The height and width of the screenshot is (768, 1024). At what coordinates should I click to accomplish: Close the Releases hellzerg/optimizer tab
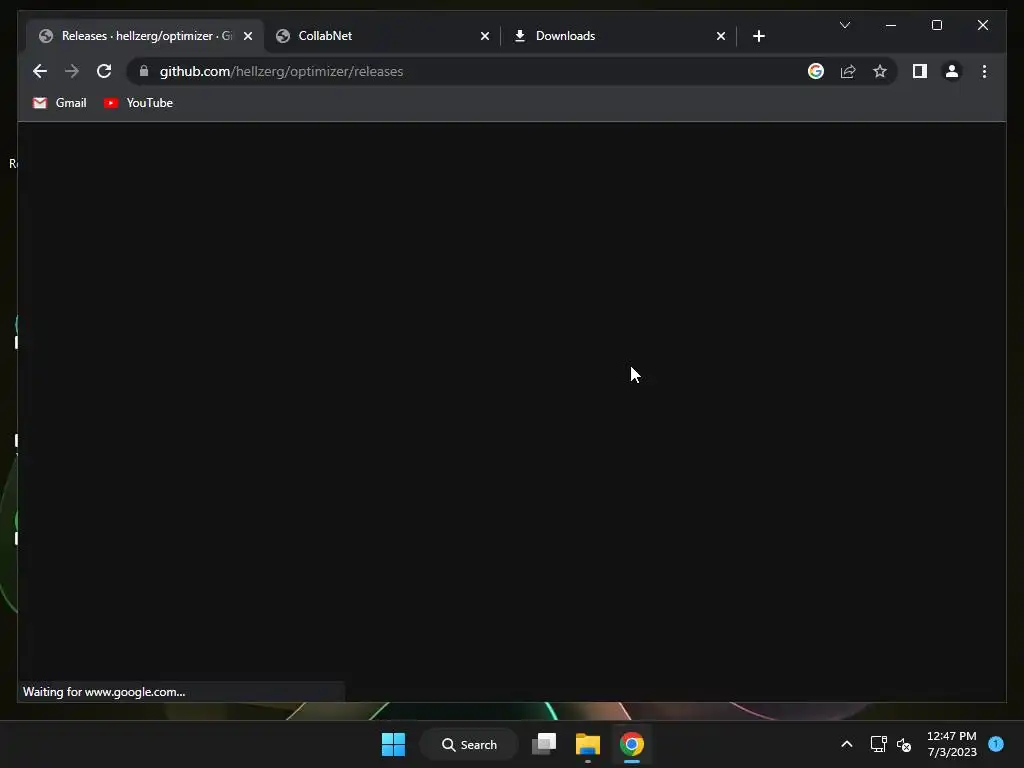pyautogui.click(x=248, y=36)
